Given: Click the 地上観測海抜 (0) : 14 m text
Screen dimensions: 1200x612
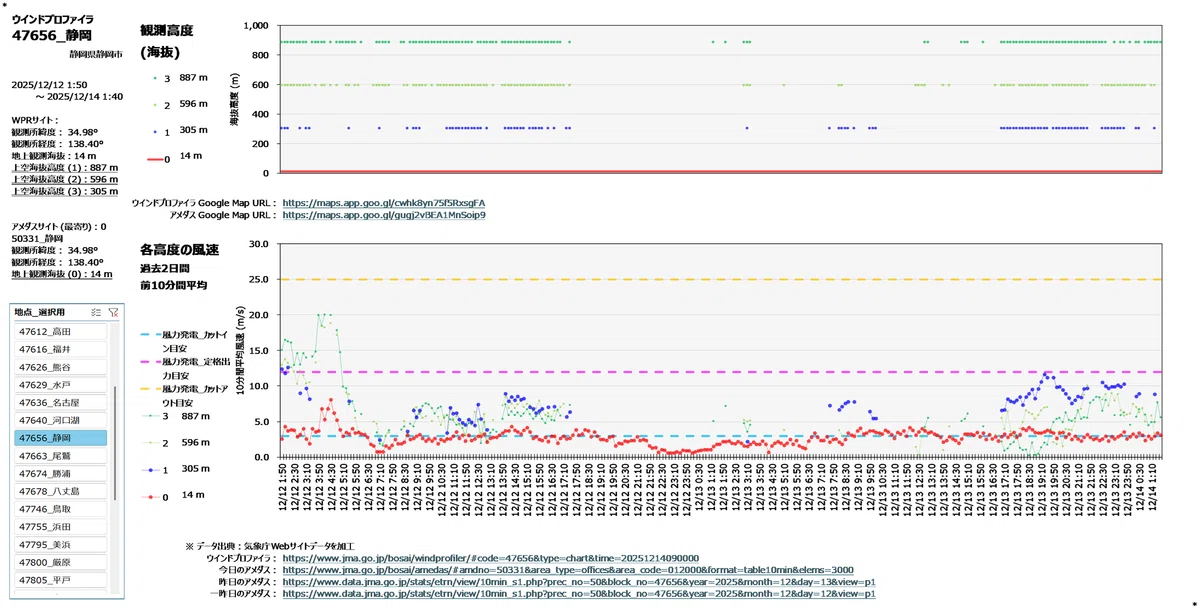Looking at the screenshot, I should tap(61, 273).
